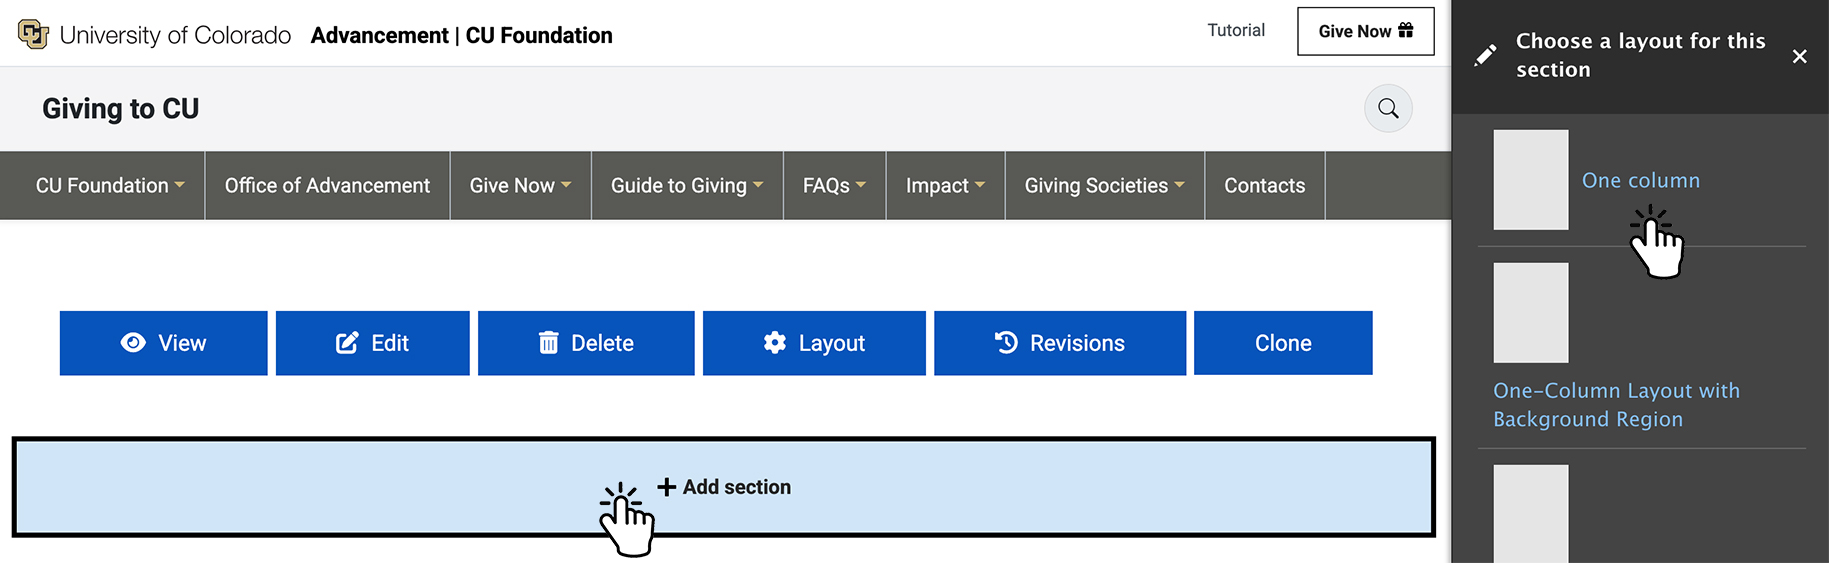Open the Office of Advancement menu item
Viewport: 1830px width, 563px height.
[327, 186]
